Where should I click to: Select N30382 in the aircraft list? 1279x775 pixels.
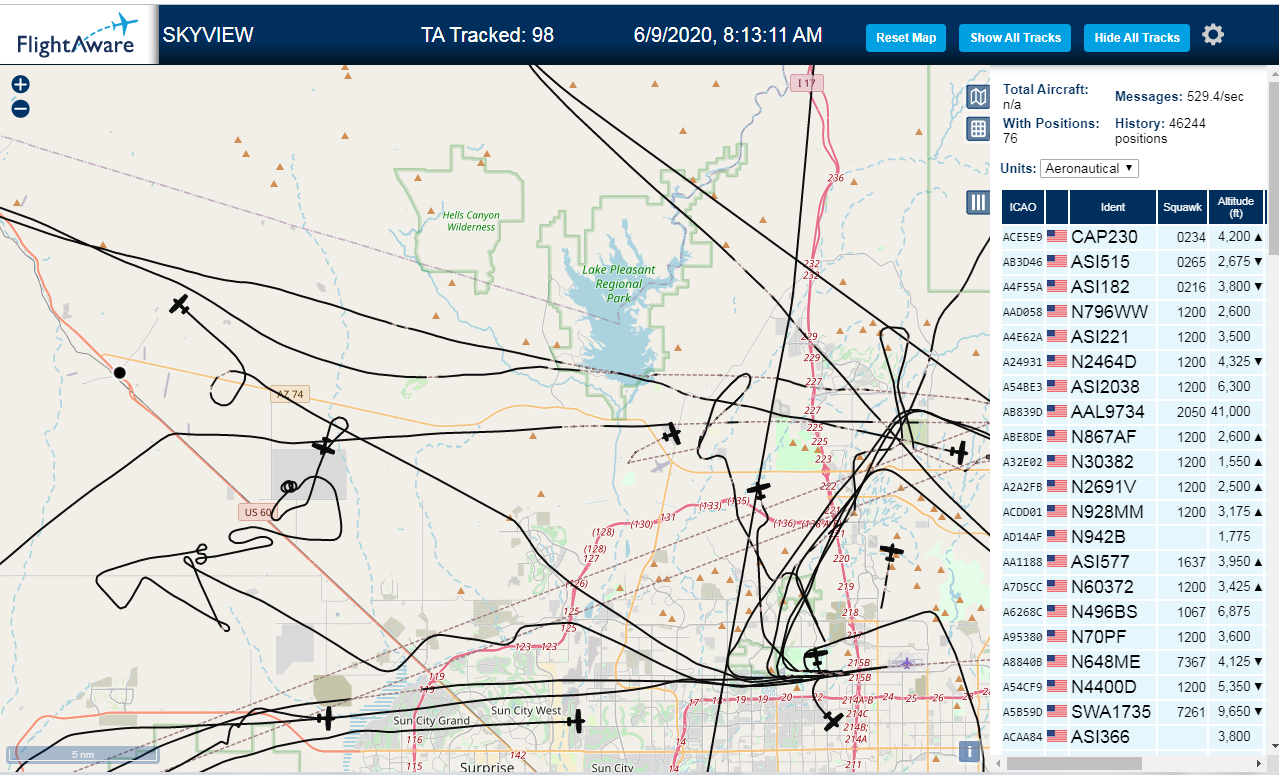click(x=1102, y=462)
